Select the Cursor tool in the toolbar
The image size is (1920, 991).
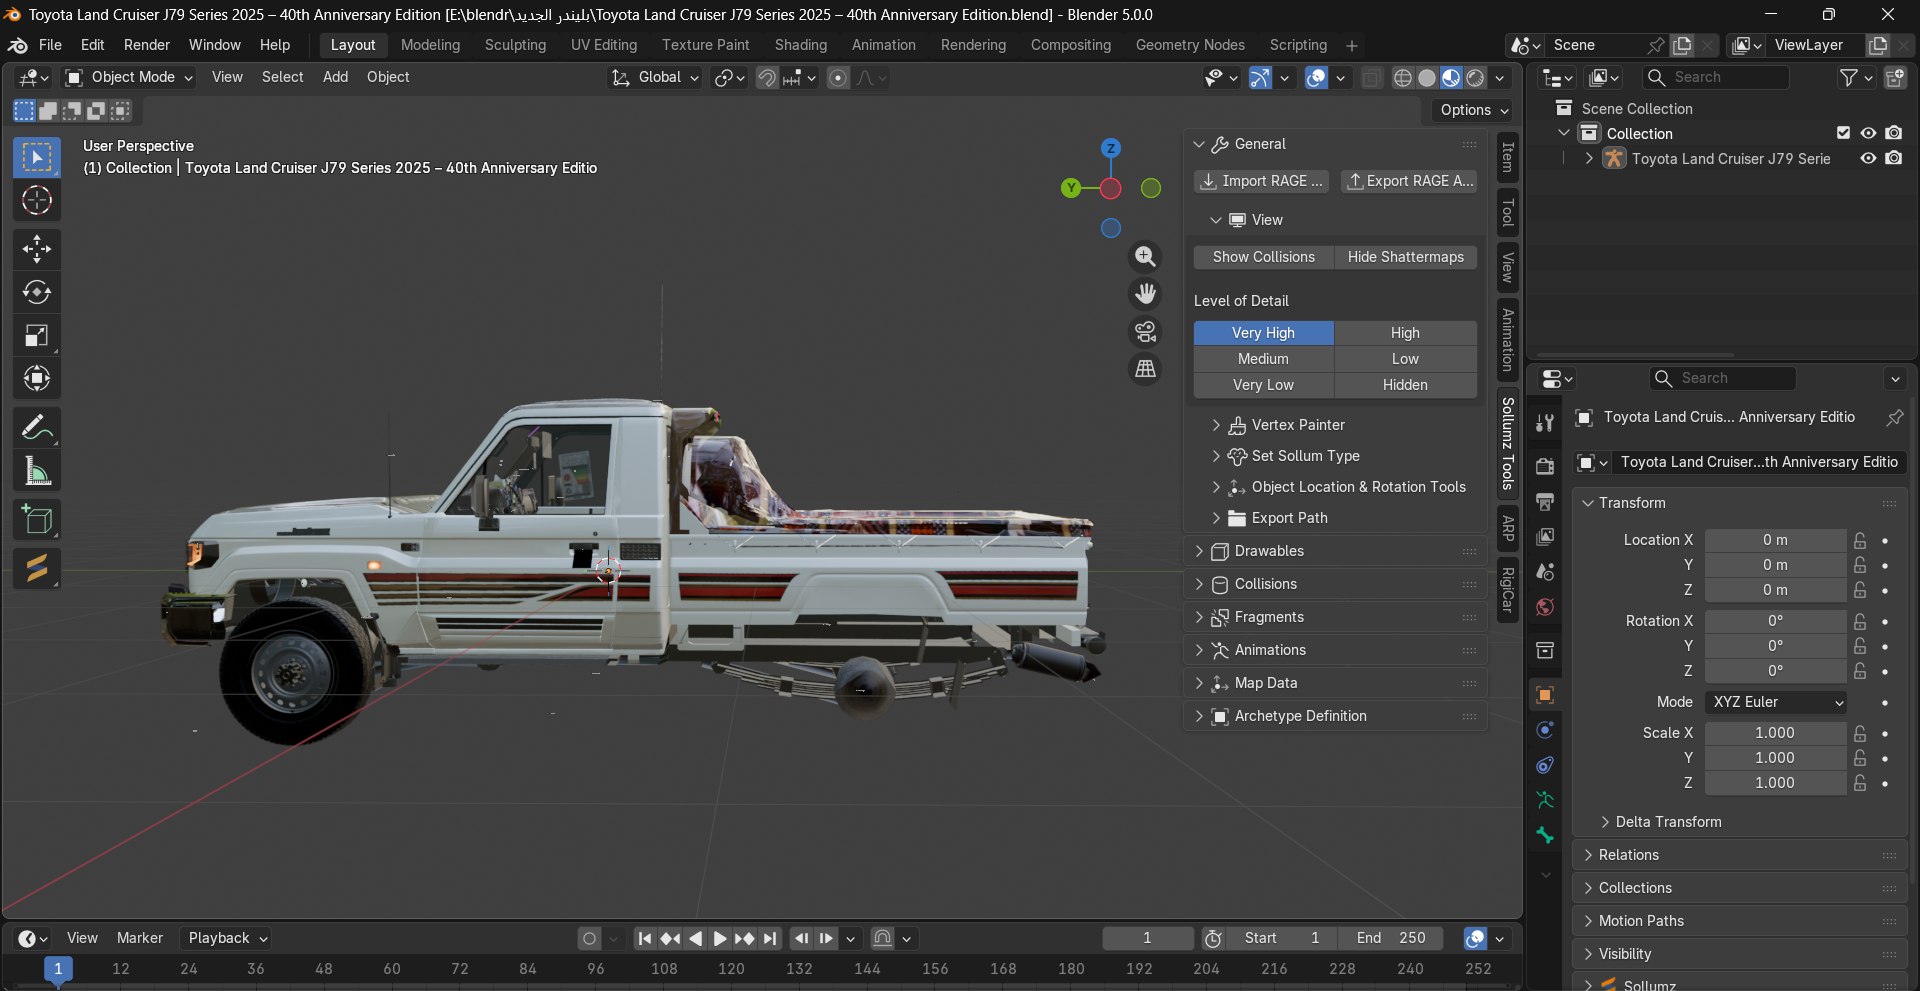click(37, 201)
